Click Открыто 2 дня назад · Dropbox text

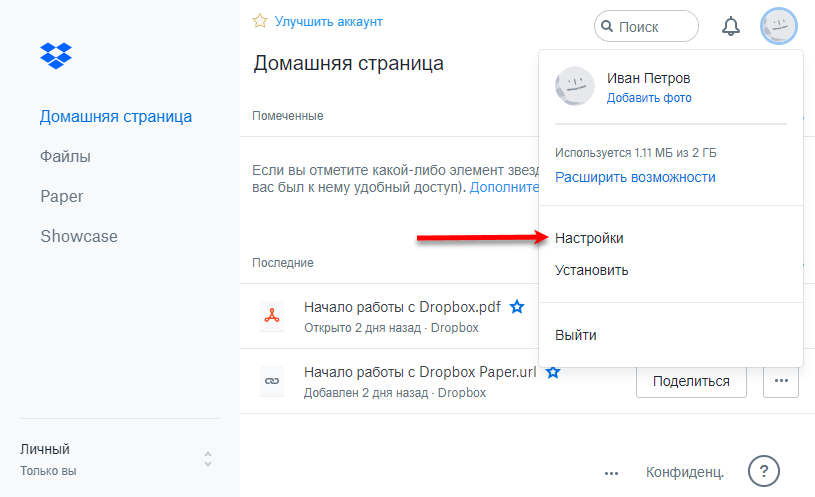(391, 328)
